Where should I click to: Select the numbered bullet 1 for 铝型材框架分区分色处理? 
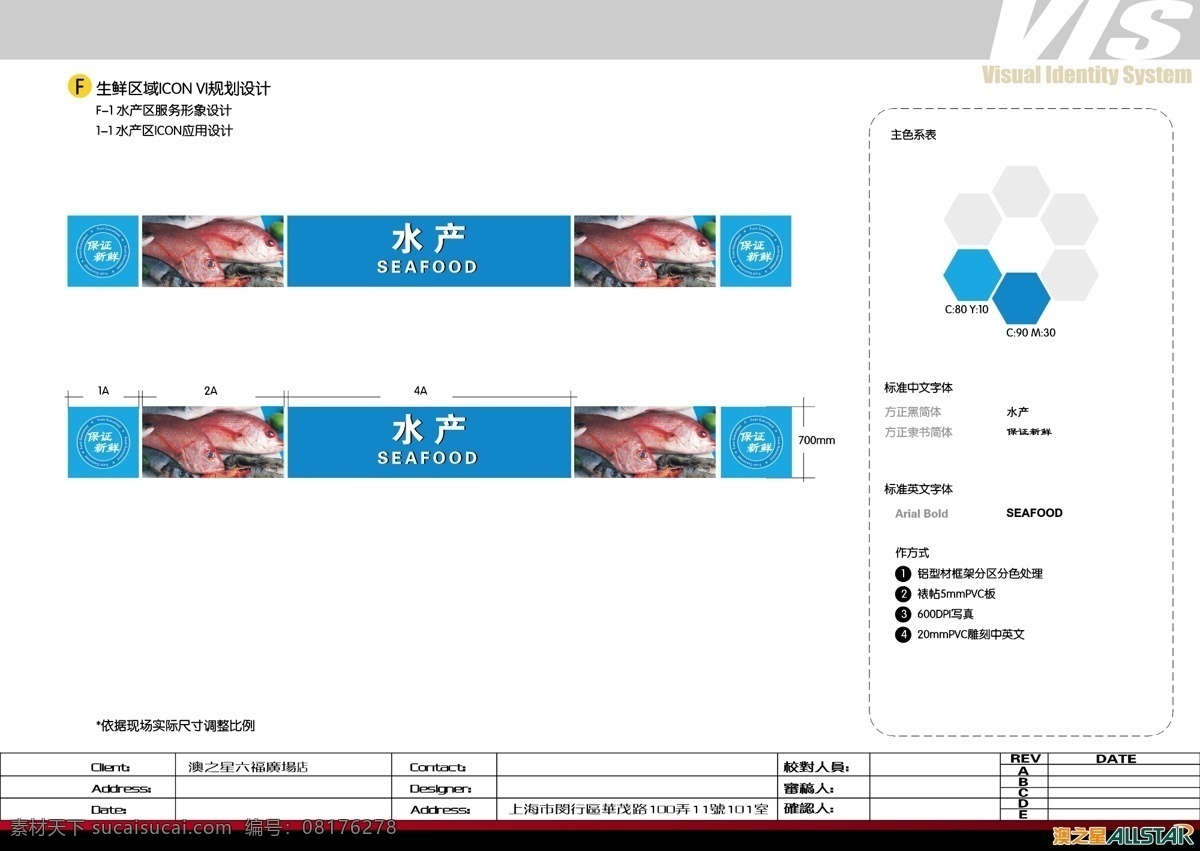[x=904, y=574]
